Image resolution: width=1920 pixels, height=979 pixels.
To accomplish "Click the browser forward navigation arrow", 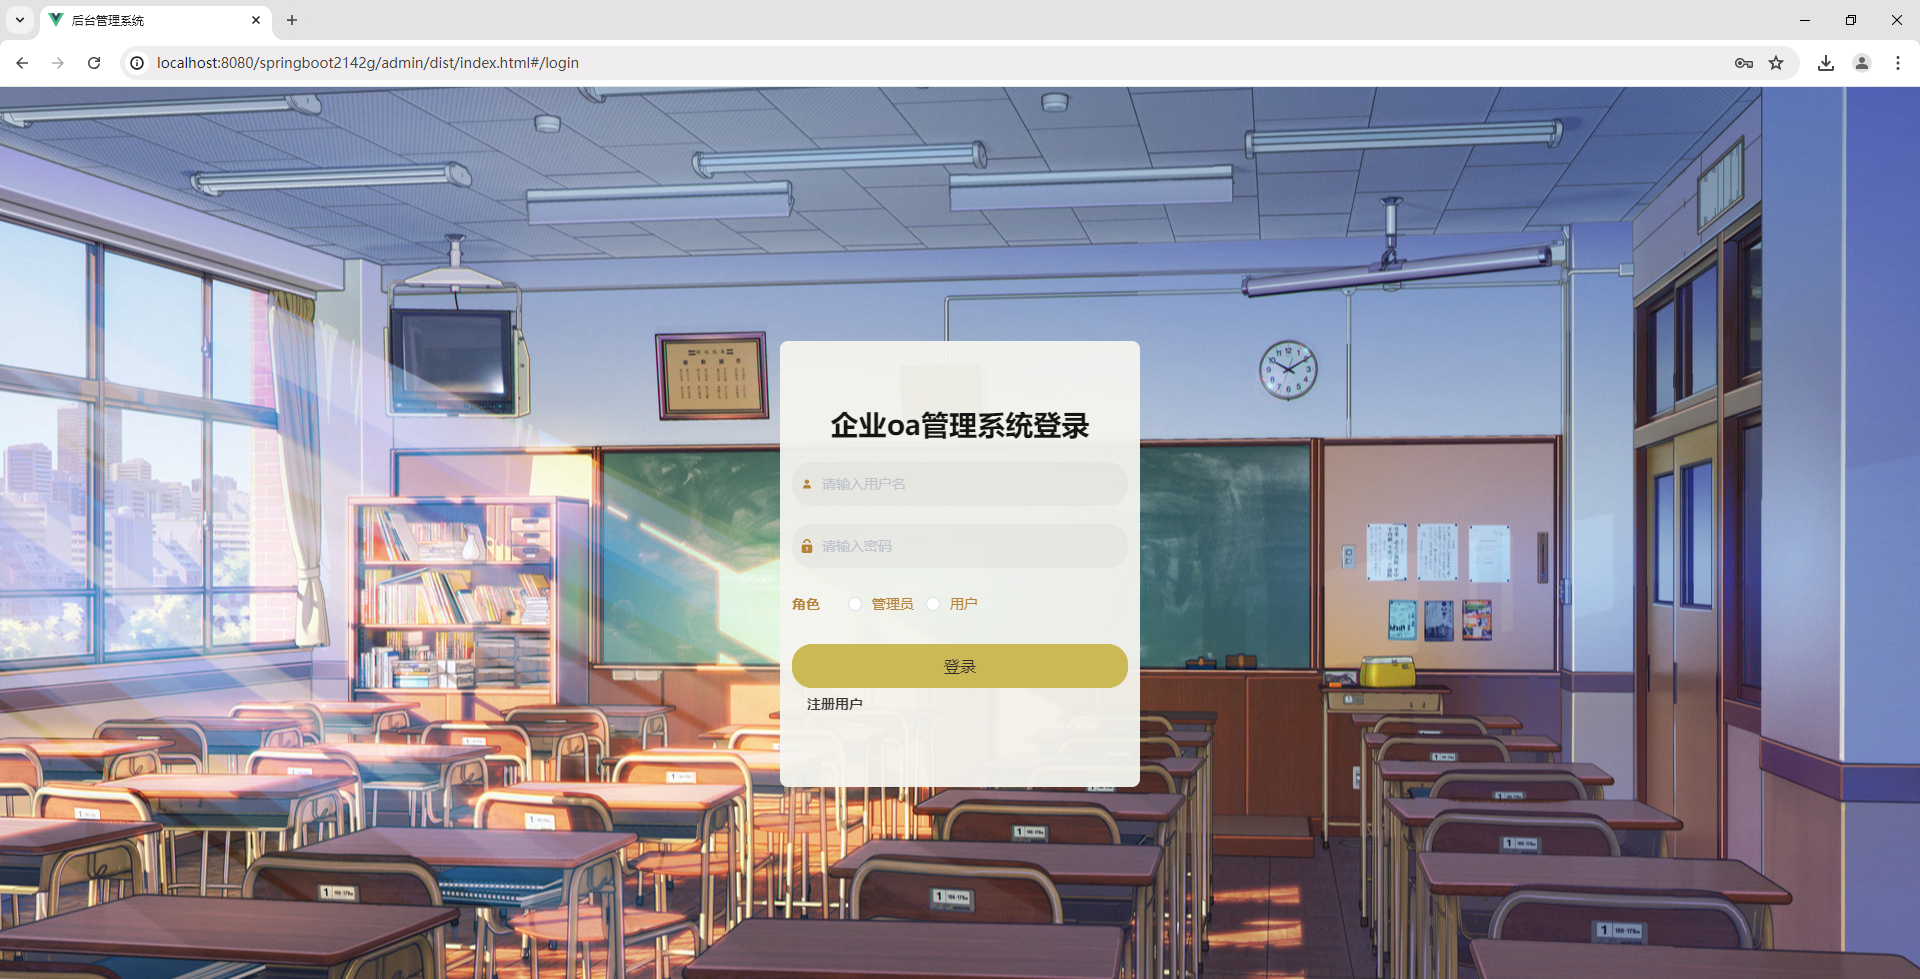I will [x=57, y=62].
